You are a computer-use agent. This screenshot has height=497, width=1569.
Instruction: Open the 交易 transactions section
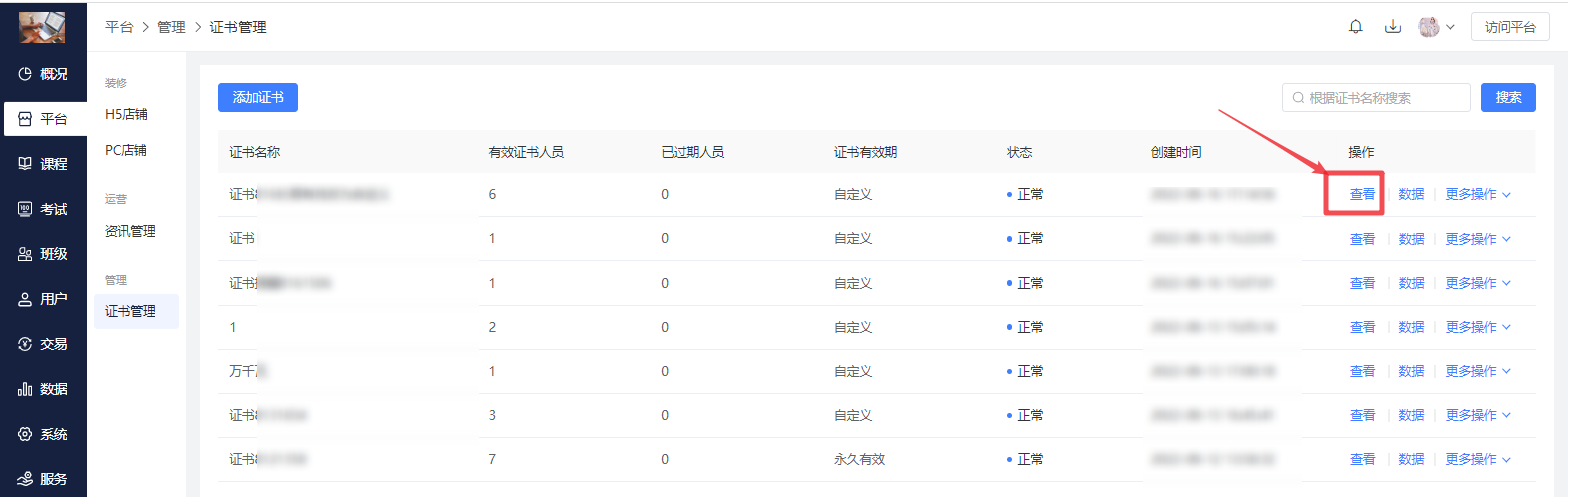coord(43,344)
